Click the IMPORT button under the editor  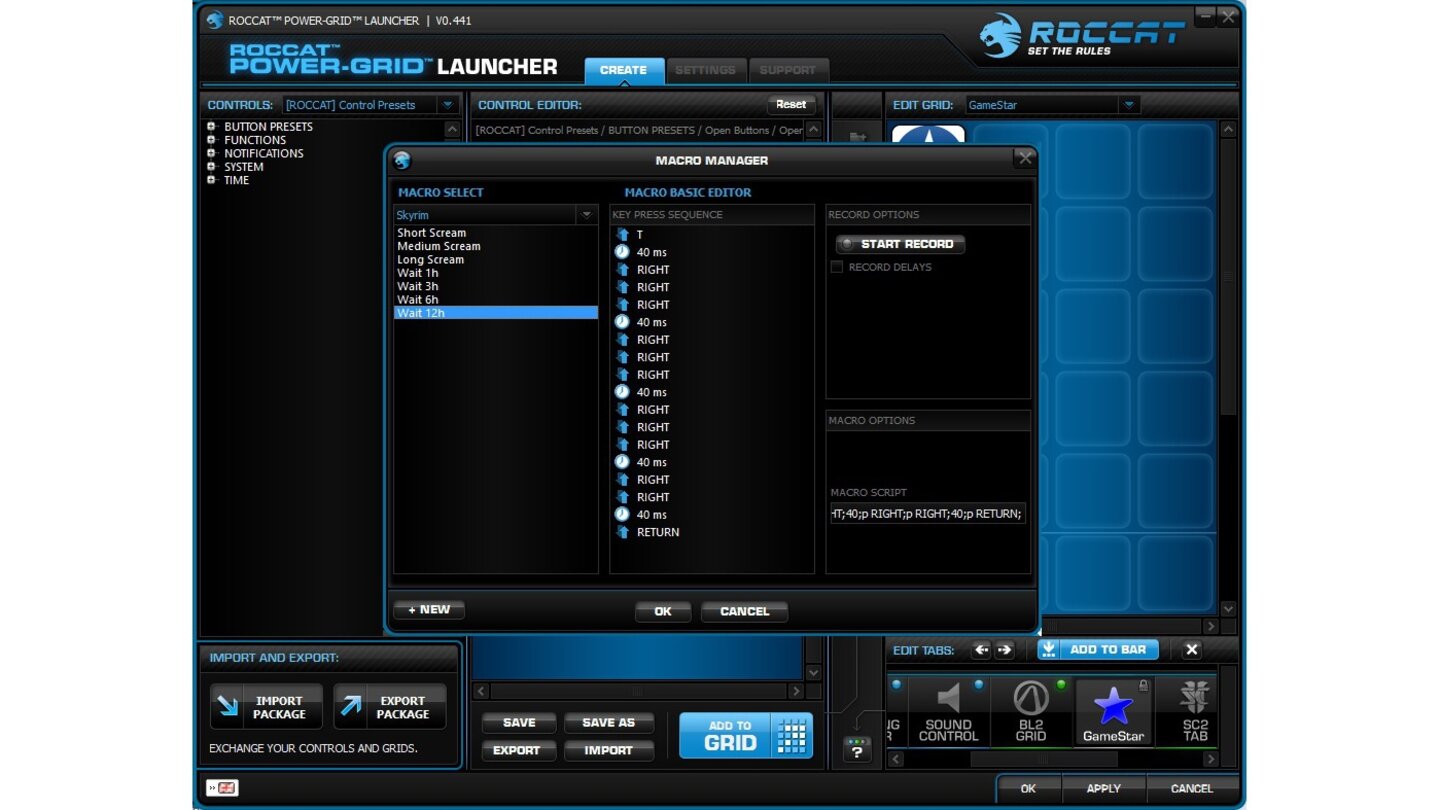pyautogui.click(x=609, y=750)
